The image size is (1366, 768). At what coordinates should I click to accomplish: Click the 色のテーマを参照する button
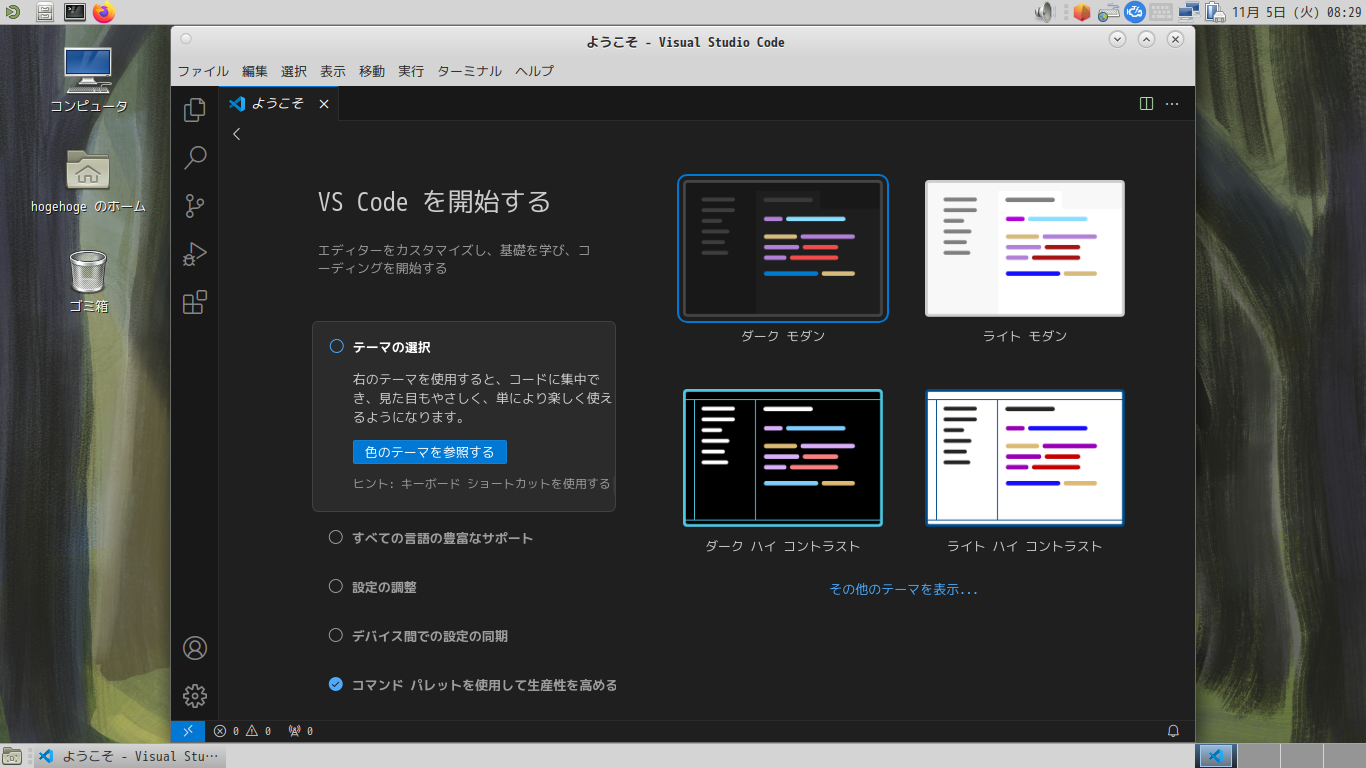[x=430, y=452]
